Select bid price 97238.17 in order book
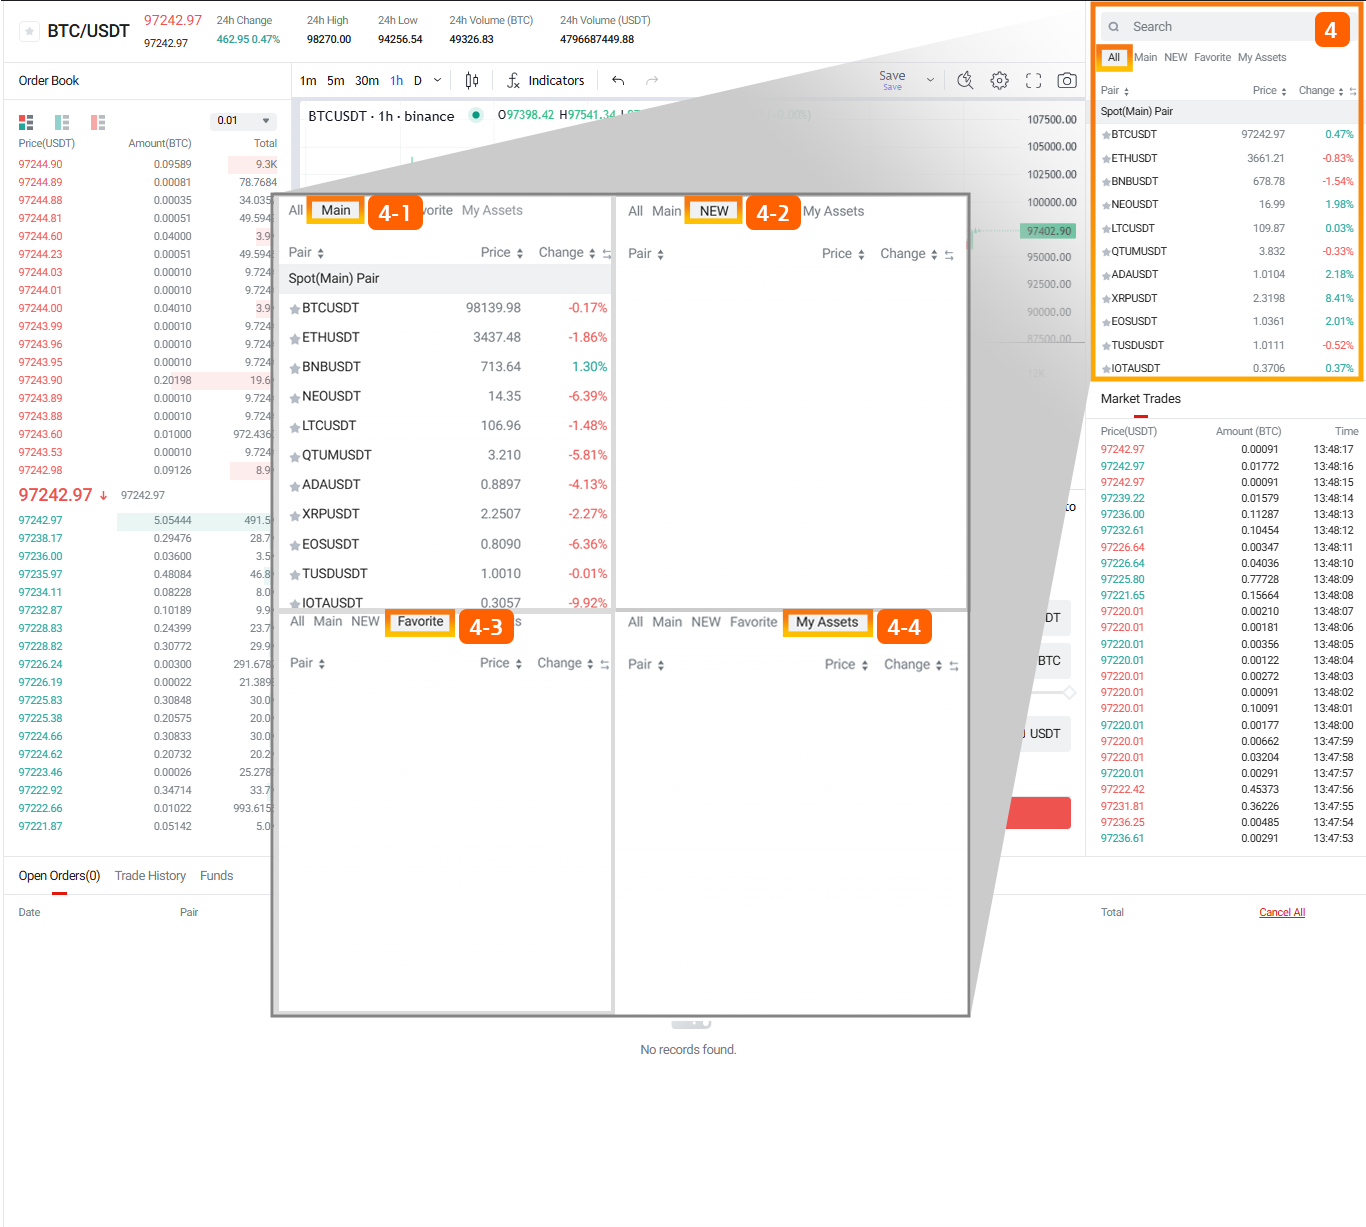 point(40,538)
